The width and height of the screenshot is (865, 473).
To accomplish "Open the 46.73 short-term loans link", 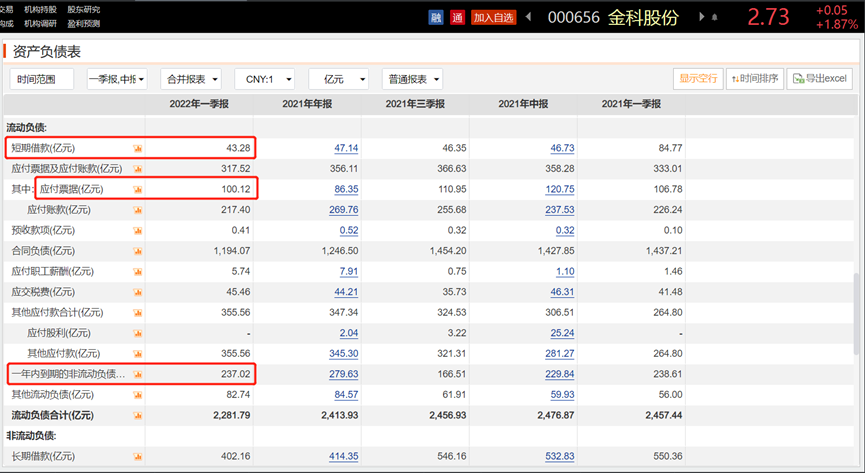I will [562, 148].
